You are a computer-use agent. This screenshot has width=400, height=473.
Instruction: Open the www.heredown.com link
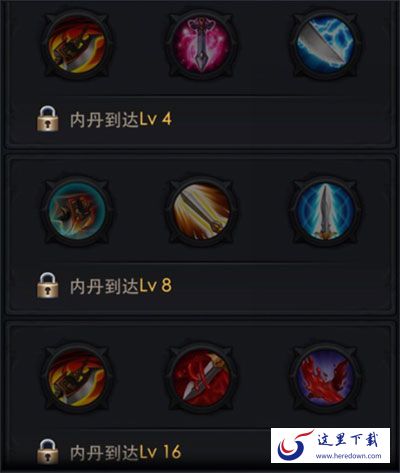[348, 455]
